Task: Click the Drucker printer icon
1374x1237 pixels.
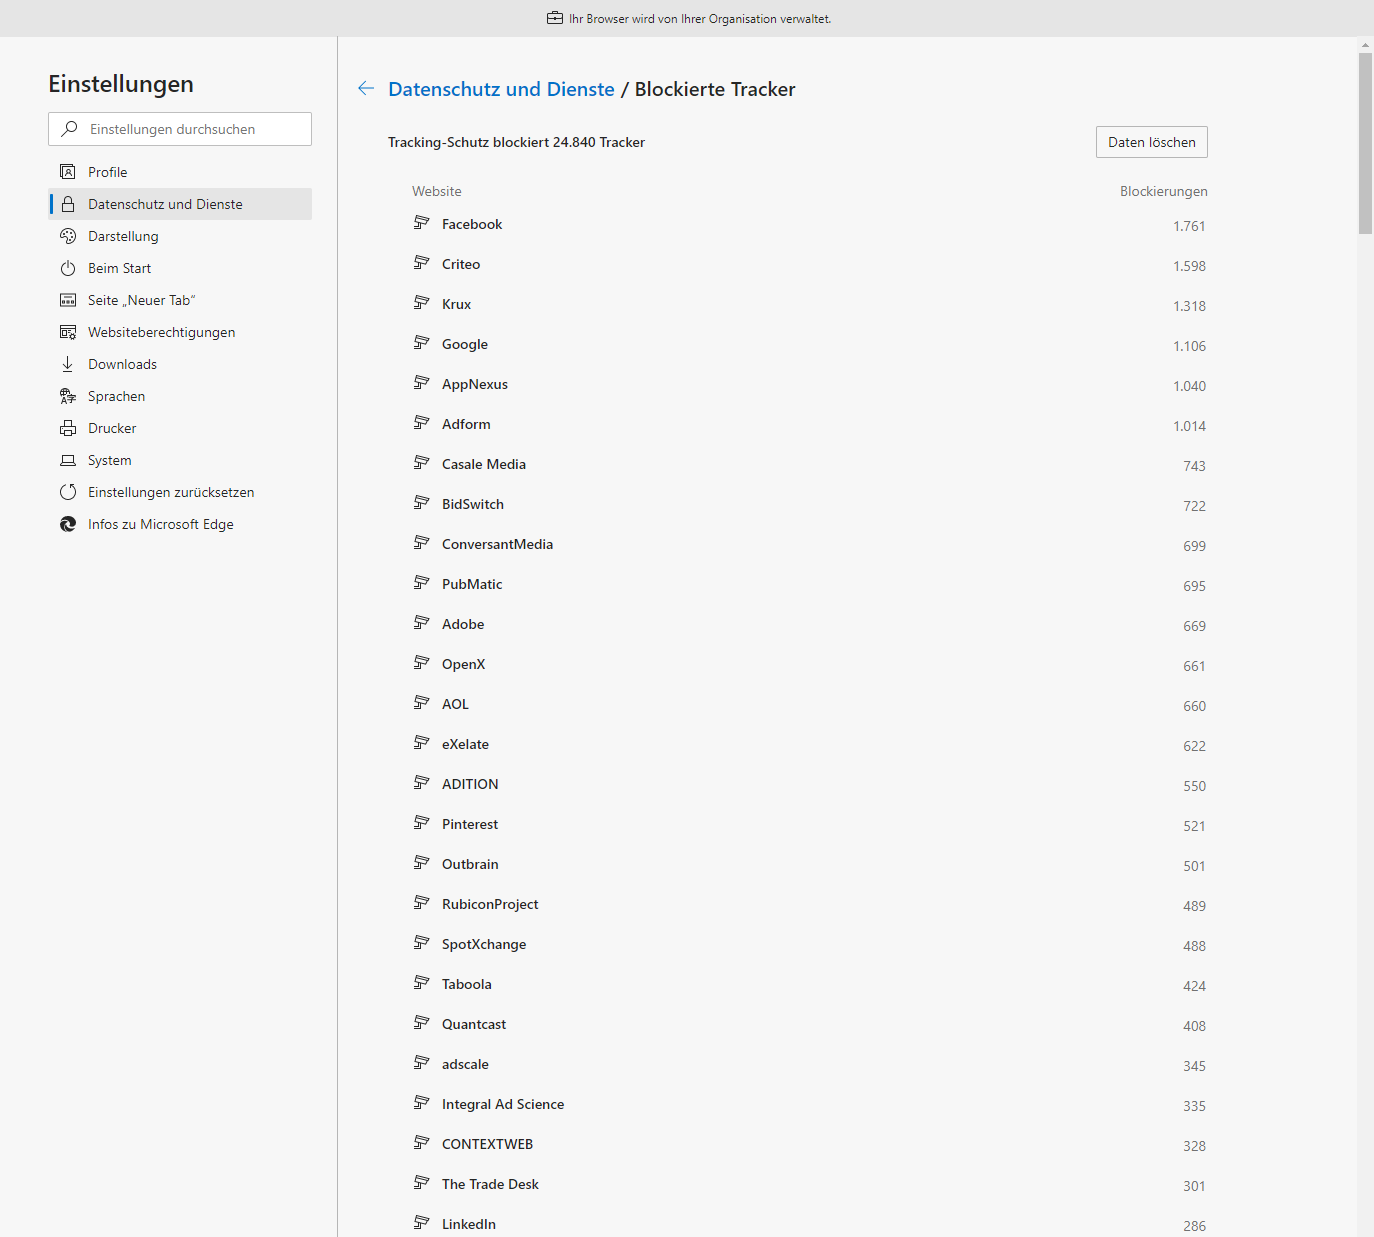Action: tap(68, 428)
